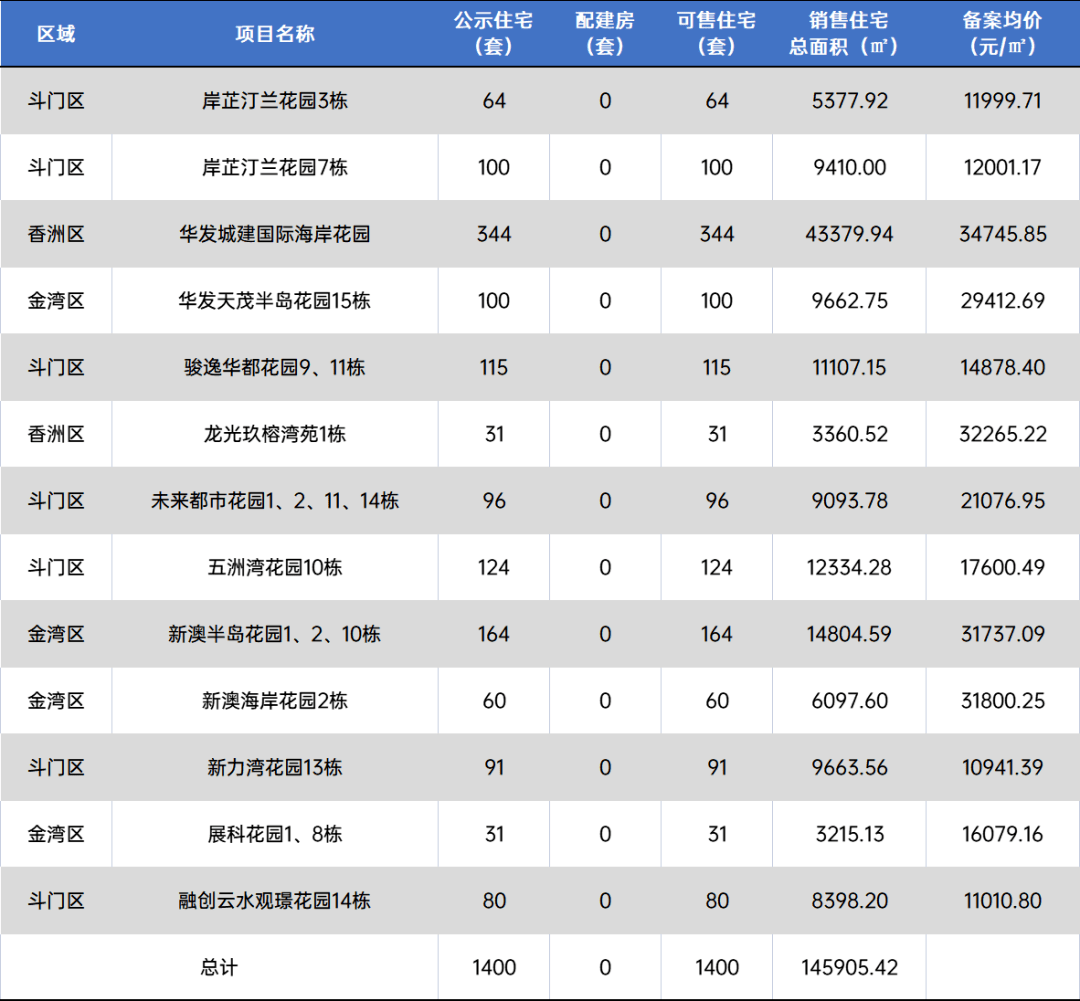Click 香洲区 in the 华发城建国际海岸花园 row
The height and width of the screenshot is (1001, 1080).
click(56, 234)
